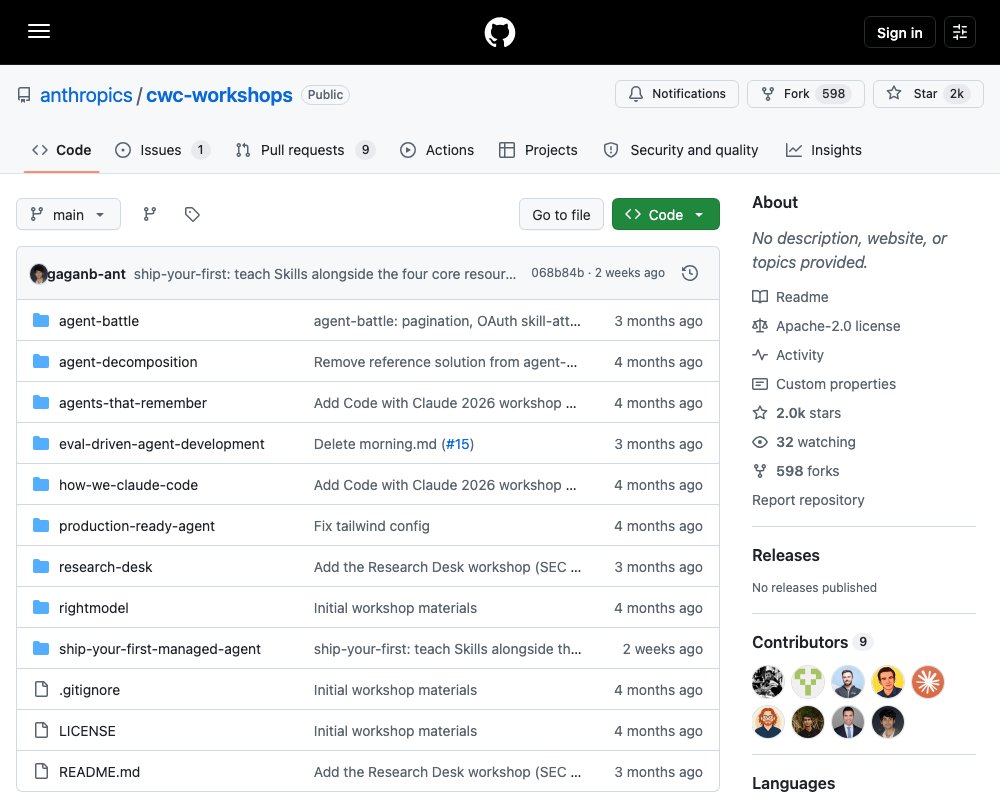Viewport: 1000px width, 800px height.
Task: Open the Releases heading link
Action: 786,555
